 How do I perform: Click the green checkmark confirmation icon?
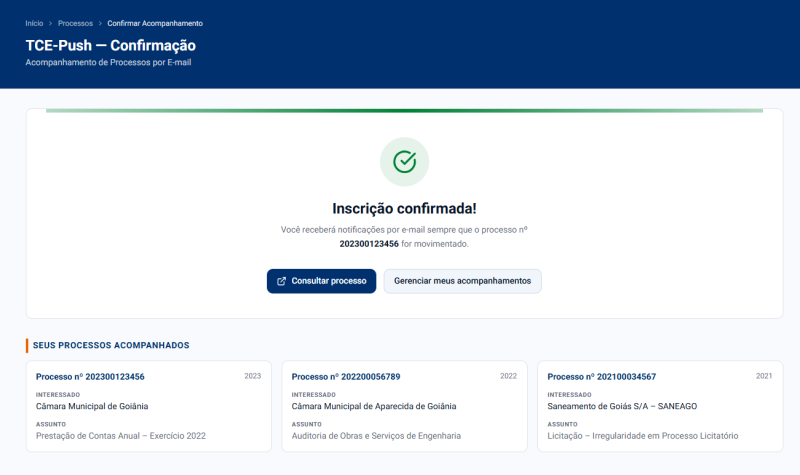coord(405,162)
